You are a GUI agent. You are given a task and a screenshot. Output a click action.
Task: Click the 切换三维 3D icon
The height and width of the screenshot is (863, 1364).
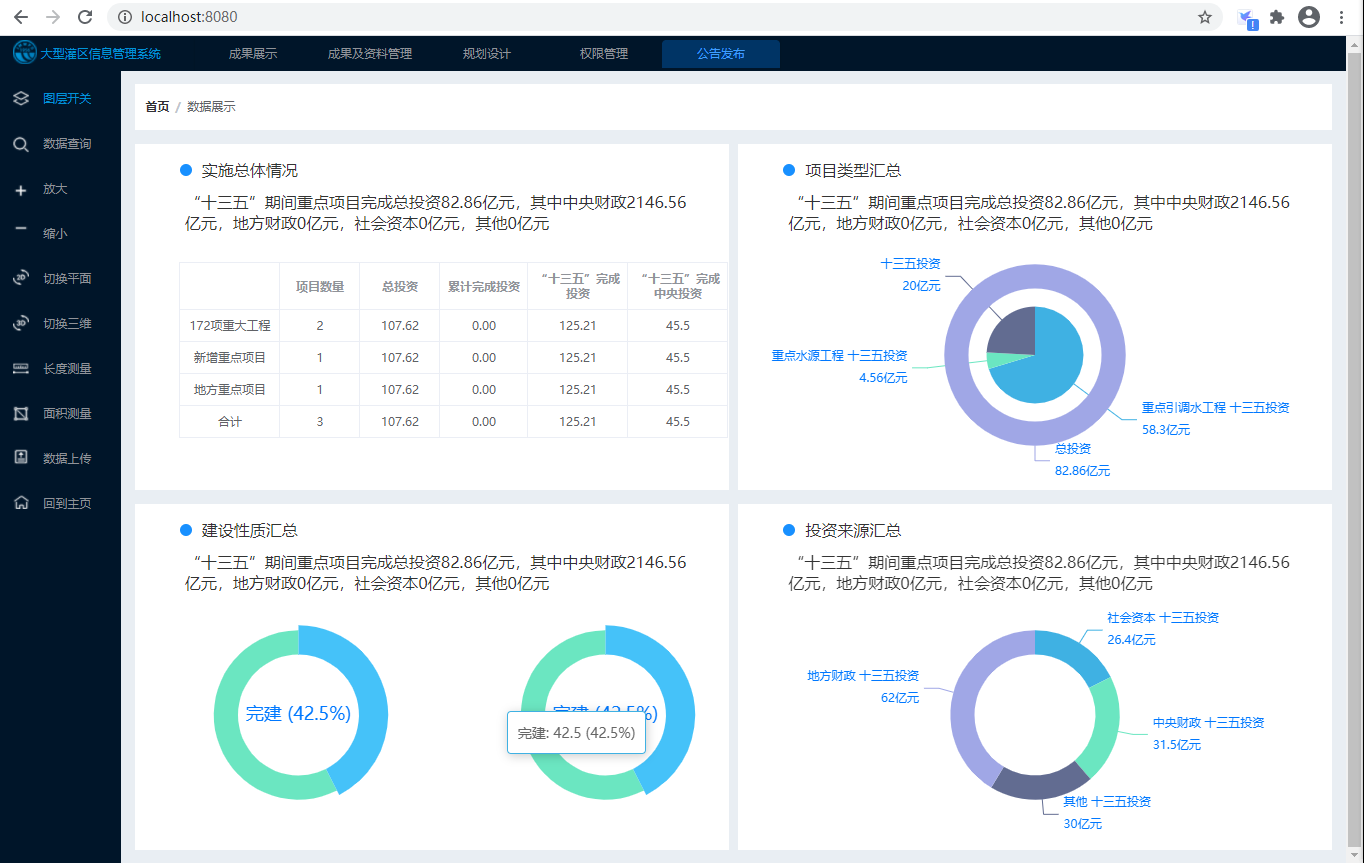(x=21, y=324)
